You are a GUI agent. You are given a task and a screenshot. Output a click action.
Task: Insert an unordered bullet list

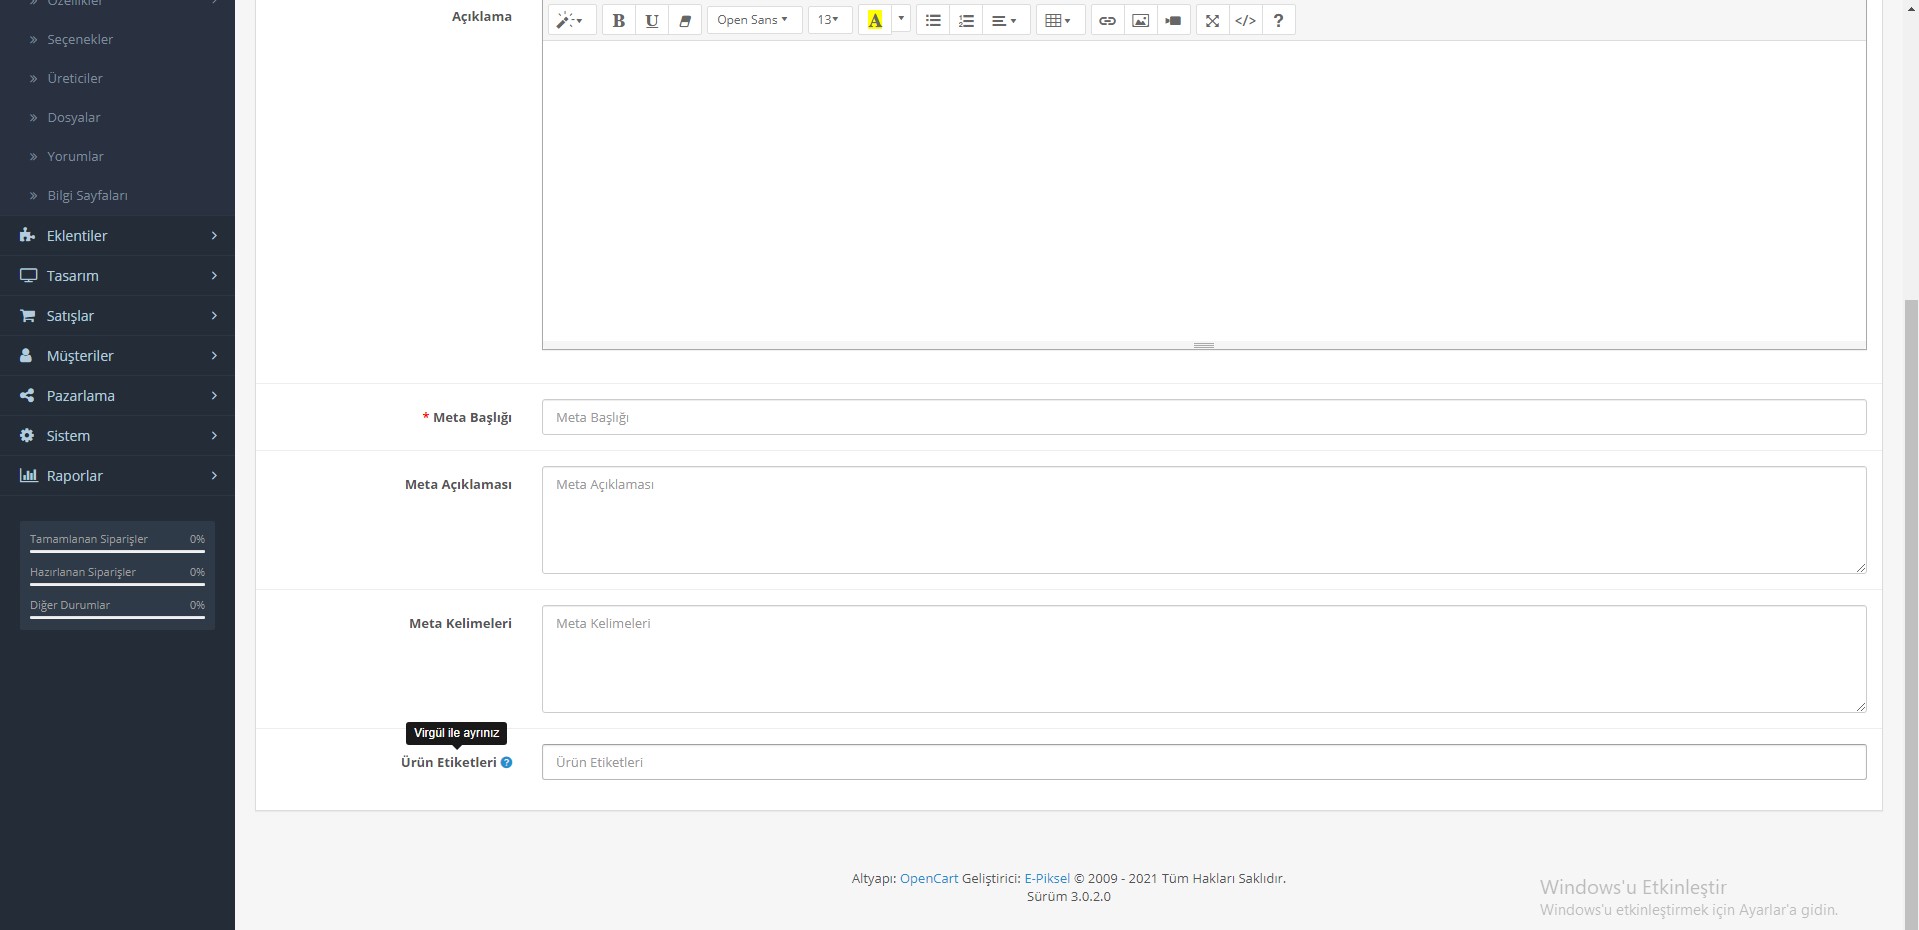point(933,20)
